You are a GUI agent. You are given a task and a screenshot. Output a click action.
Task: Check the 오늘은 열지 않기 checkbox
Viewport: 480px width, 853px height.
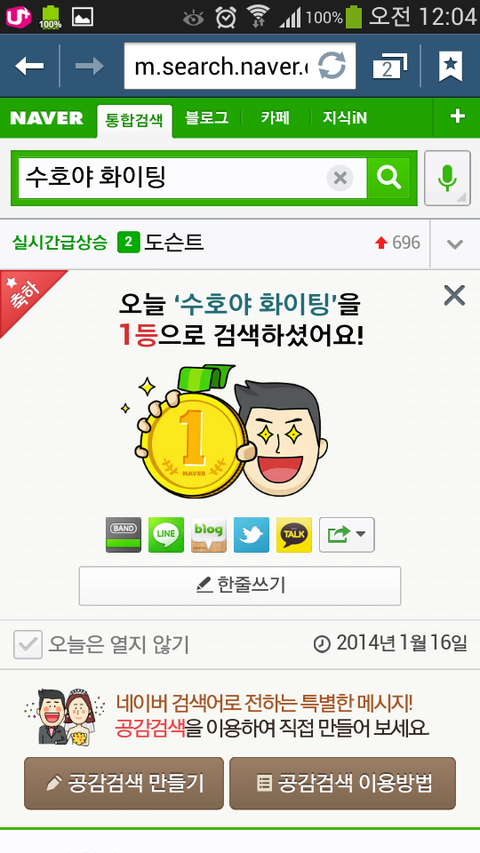coord(27,645)
